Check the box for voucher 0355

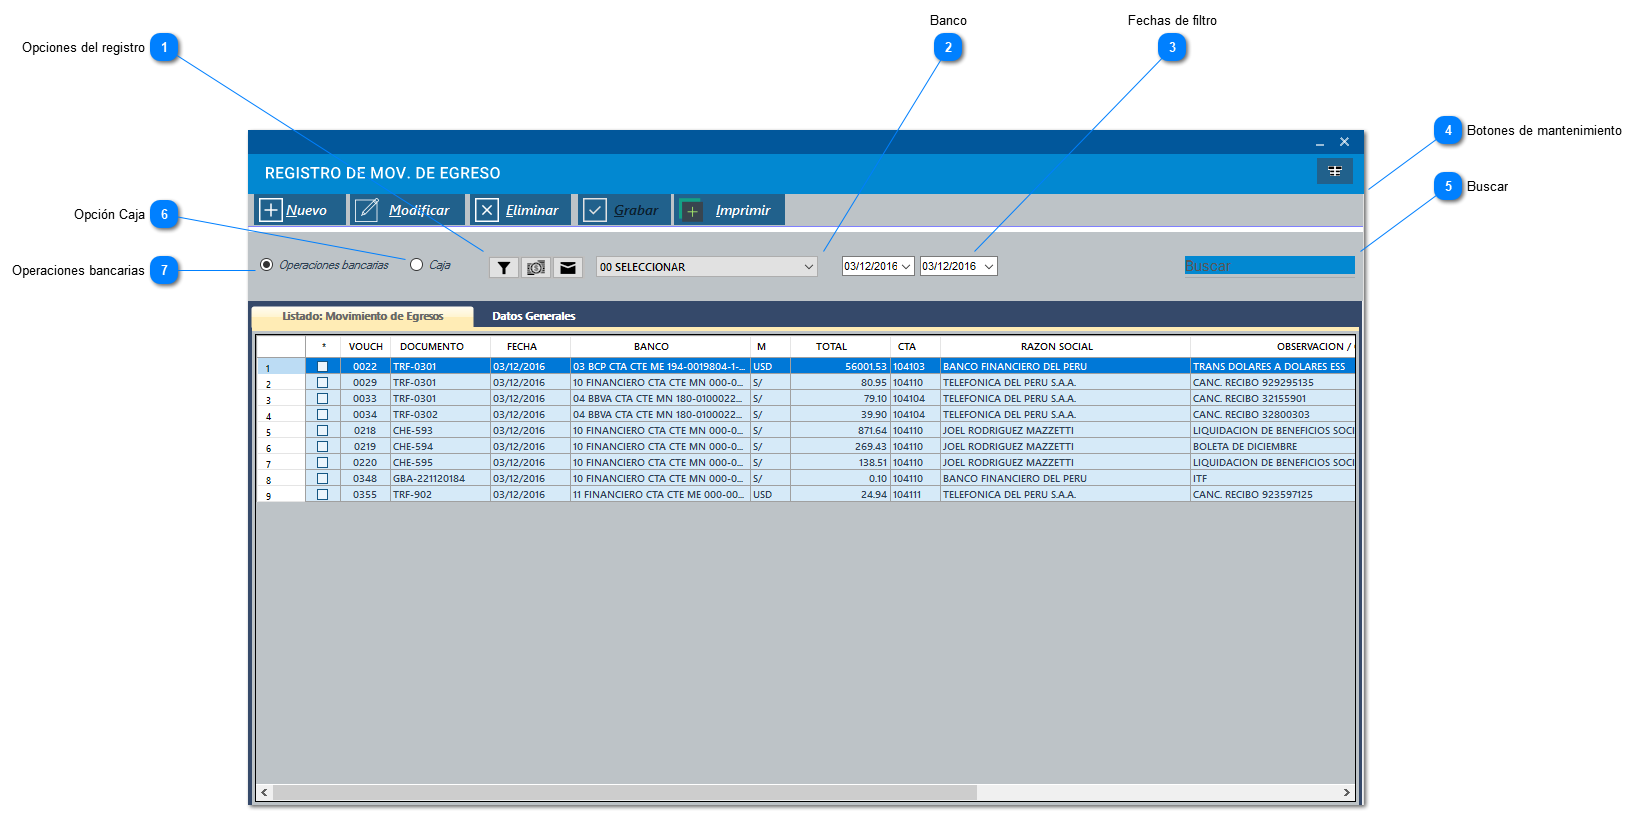[323, 495]
